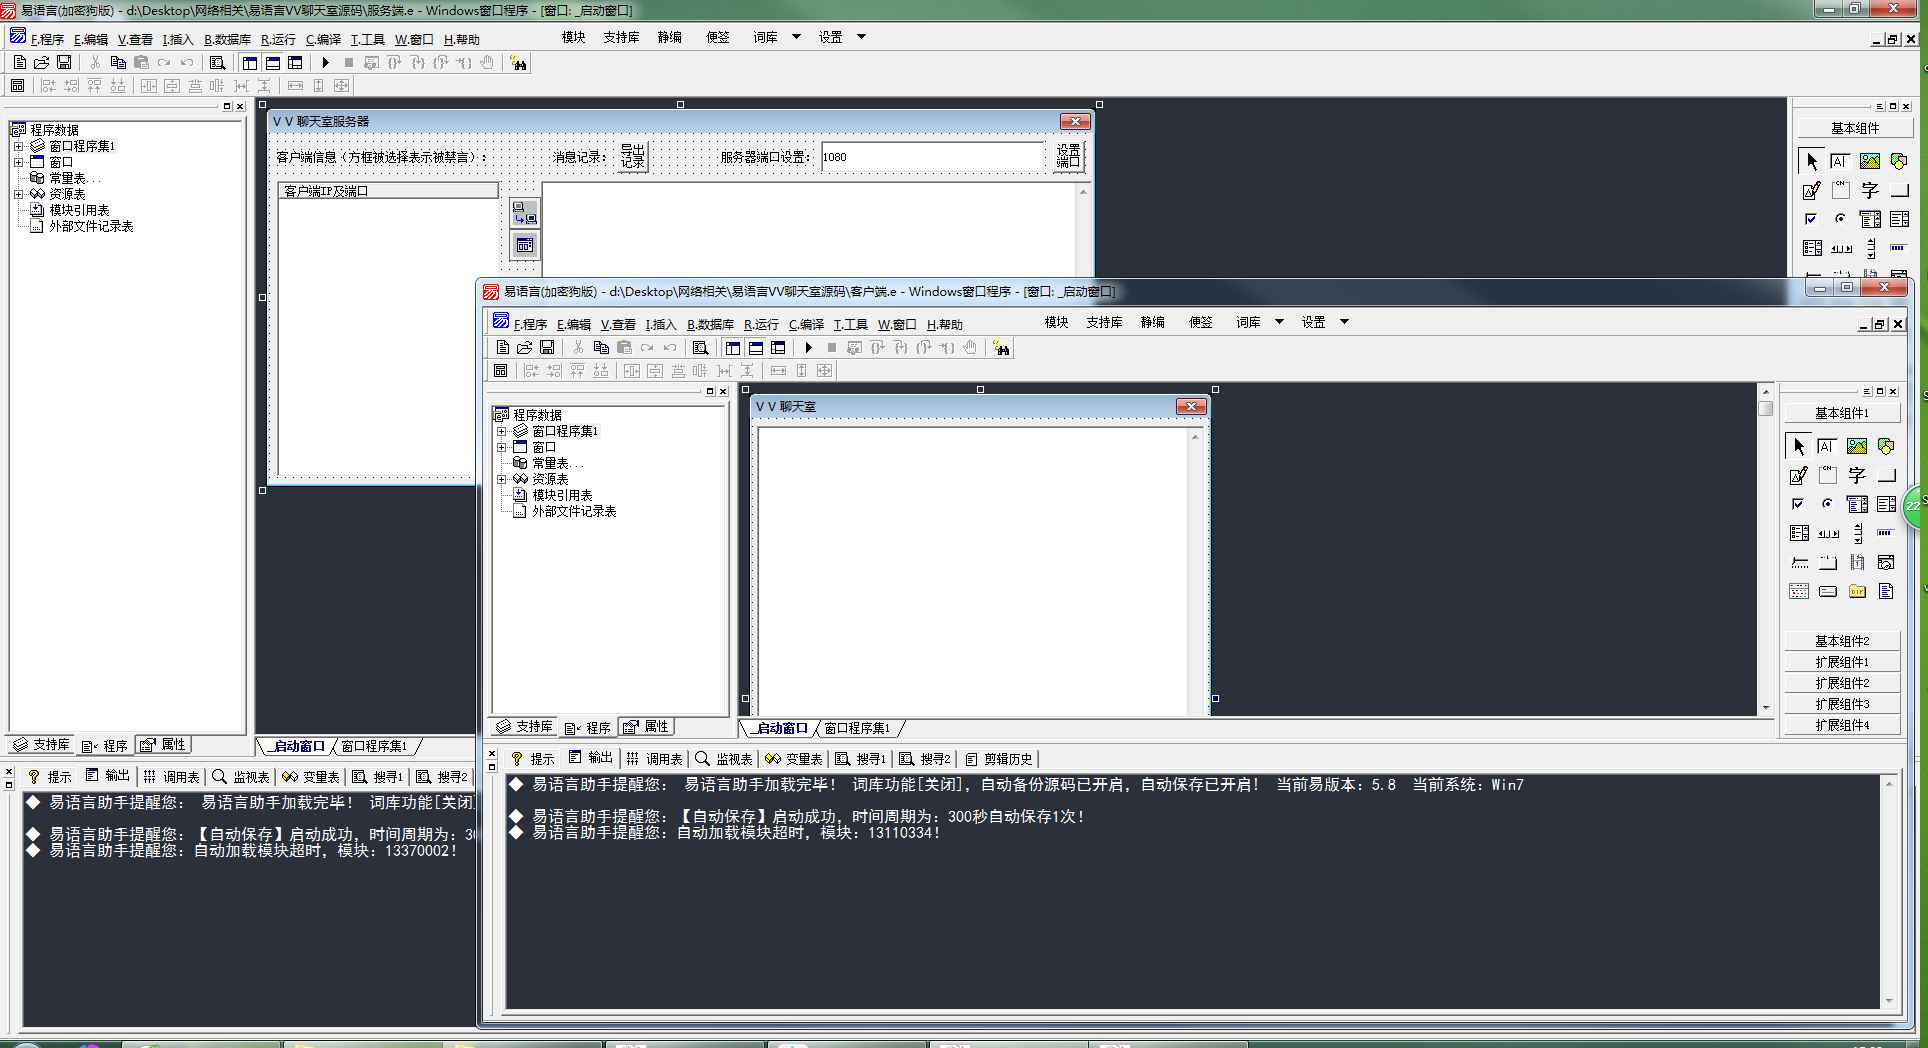Select button component in client component box
Image resolution: width=1928 pixels, height=1048 pixels.
(1886, 475)
